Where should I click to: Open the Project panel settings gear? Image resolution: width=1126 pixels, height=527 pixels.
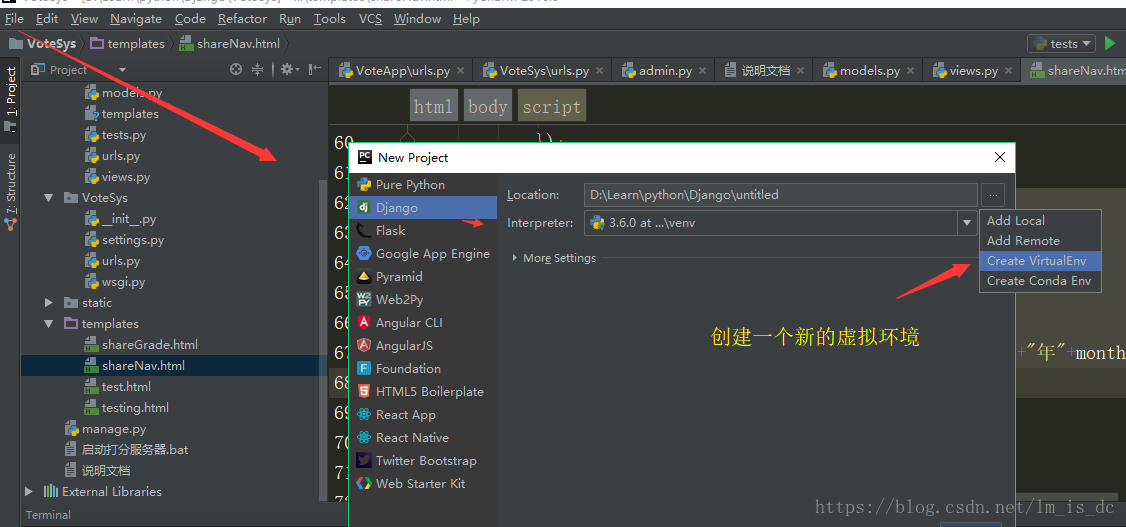(289, 70)
